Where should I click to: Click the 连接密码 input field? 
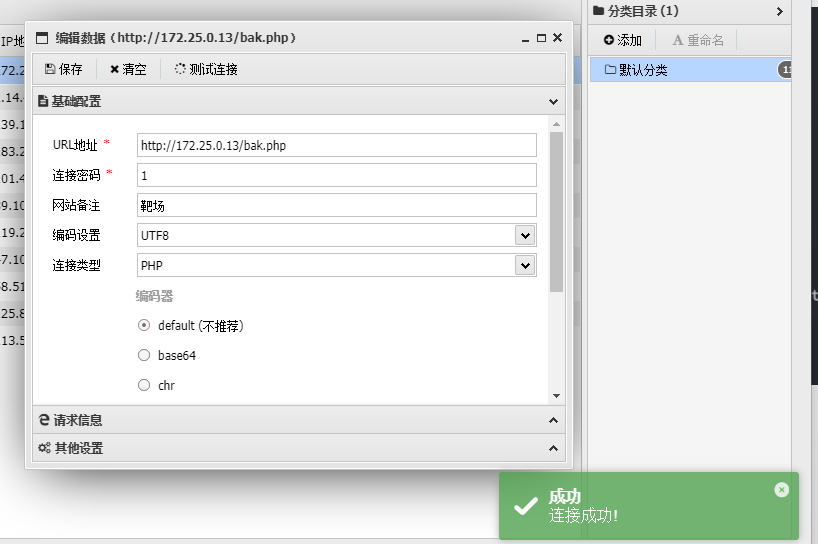click(336, 175)
